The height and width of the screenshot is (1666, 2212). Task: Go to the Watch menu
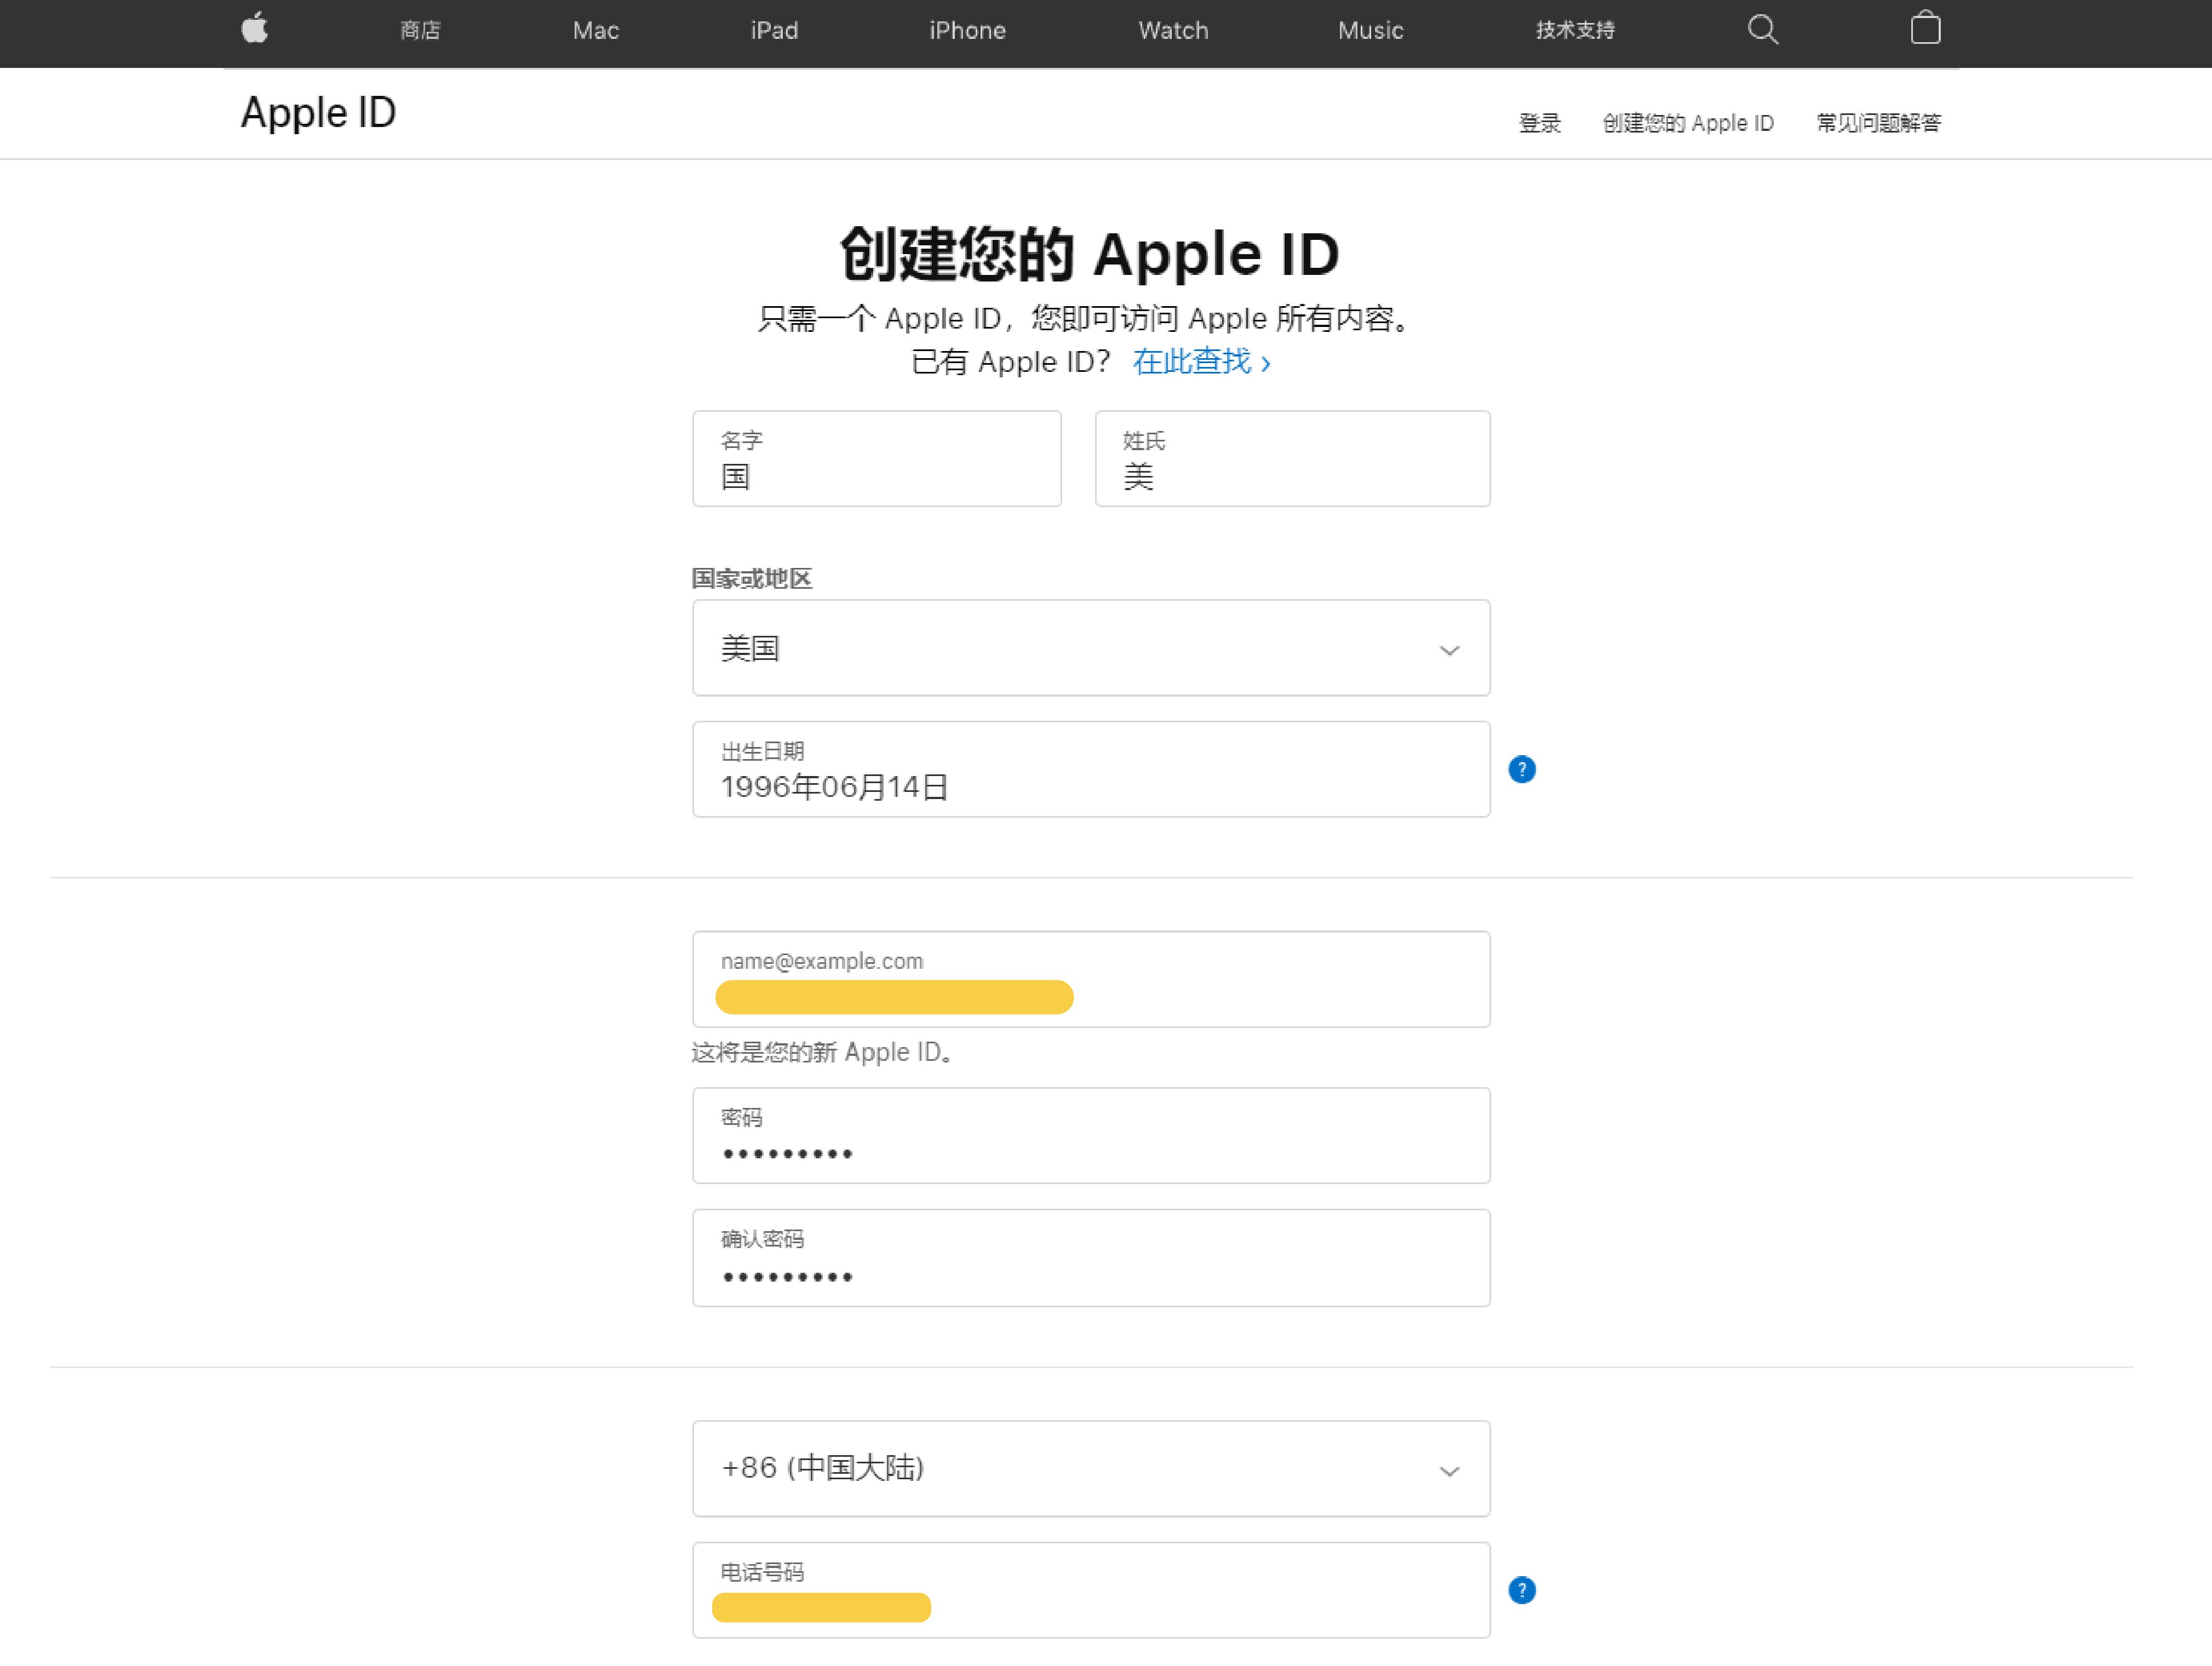point(1173,31)
